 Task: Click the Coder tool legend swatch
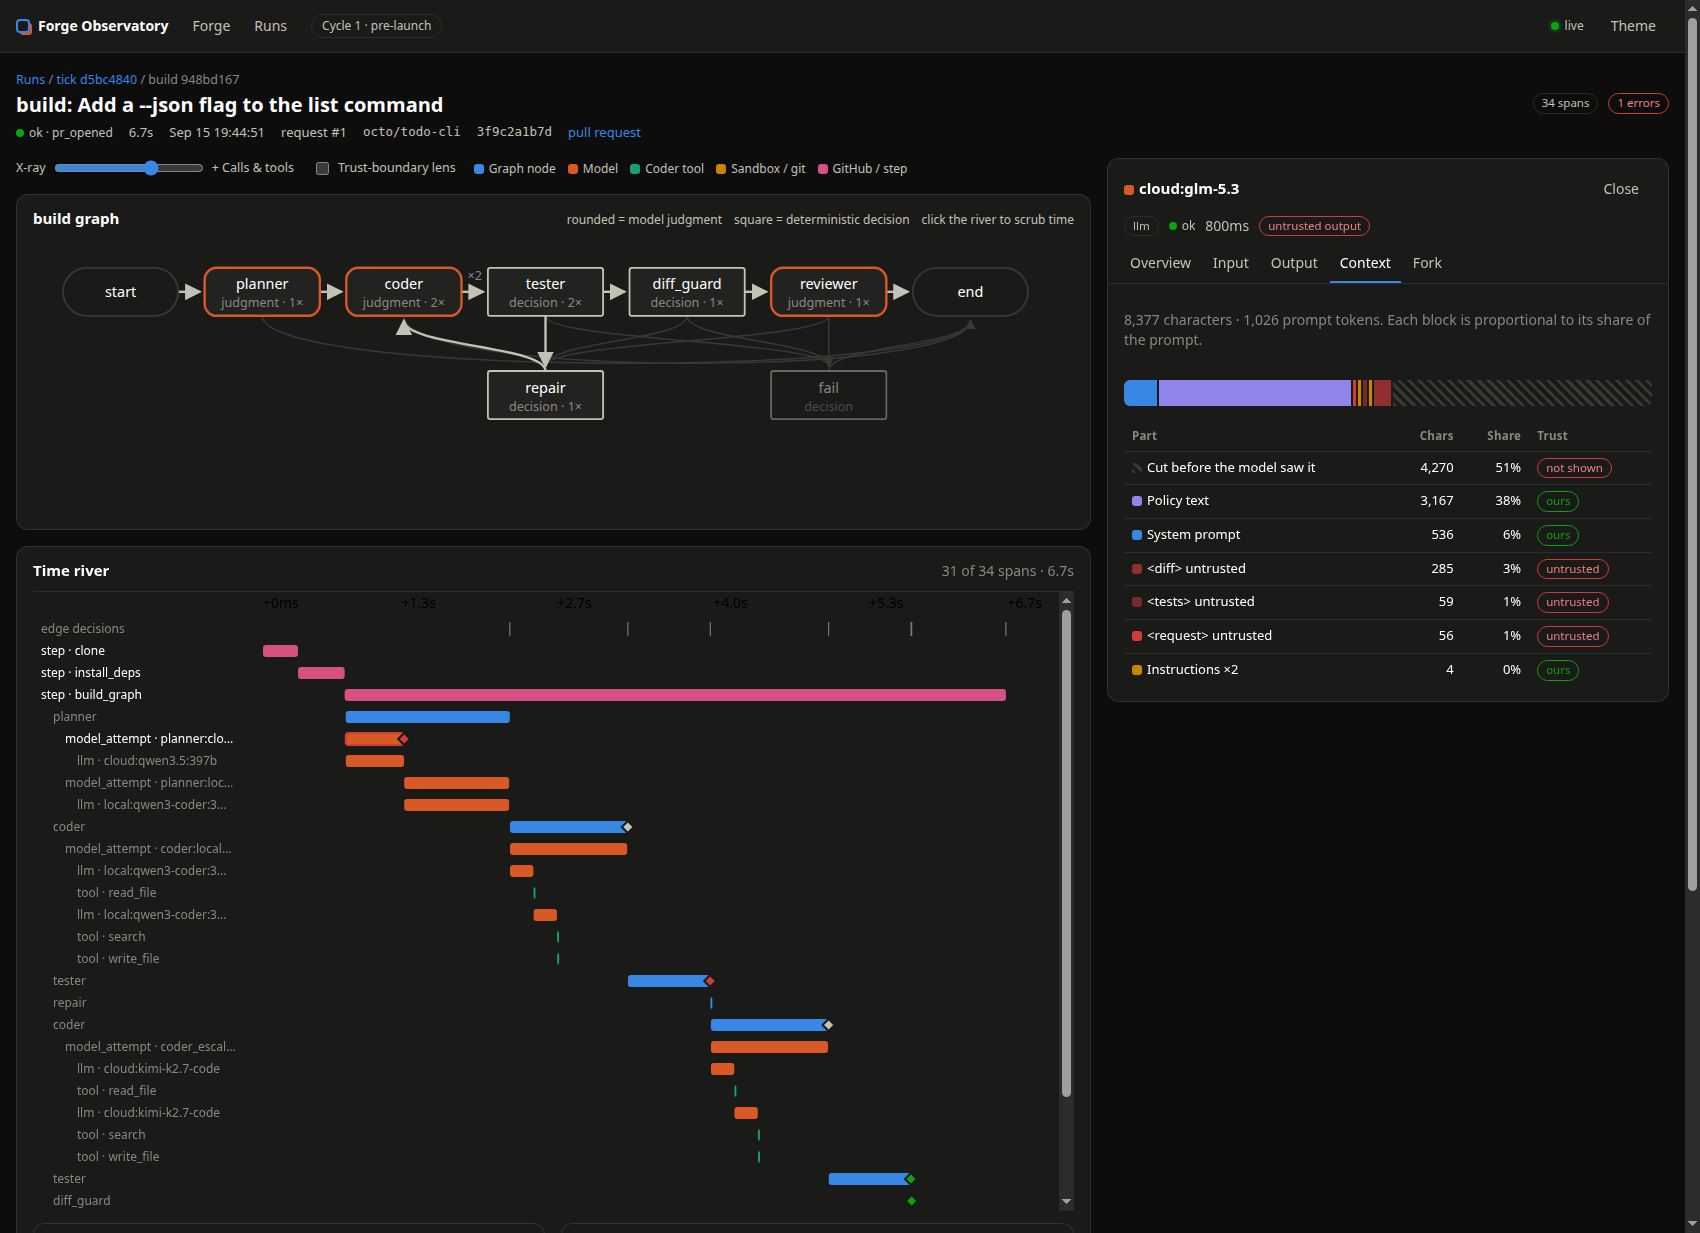[635, 169]
